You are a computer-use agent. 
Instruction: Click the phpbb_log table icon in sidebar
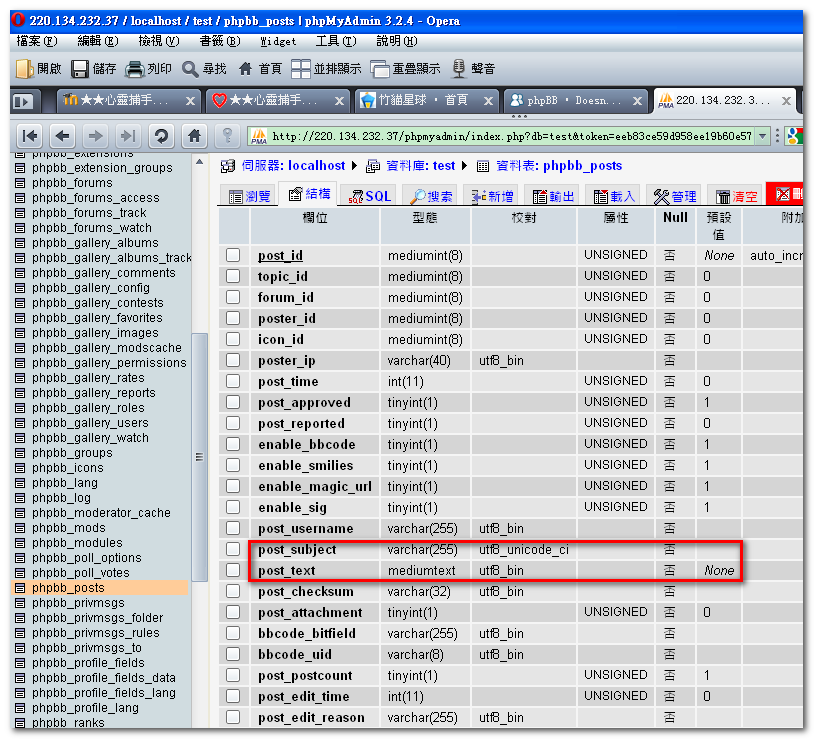coord(20,498)
